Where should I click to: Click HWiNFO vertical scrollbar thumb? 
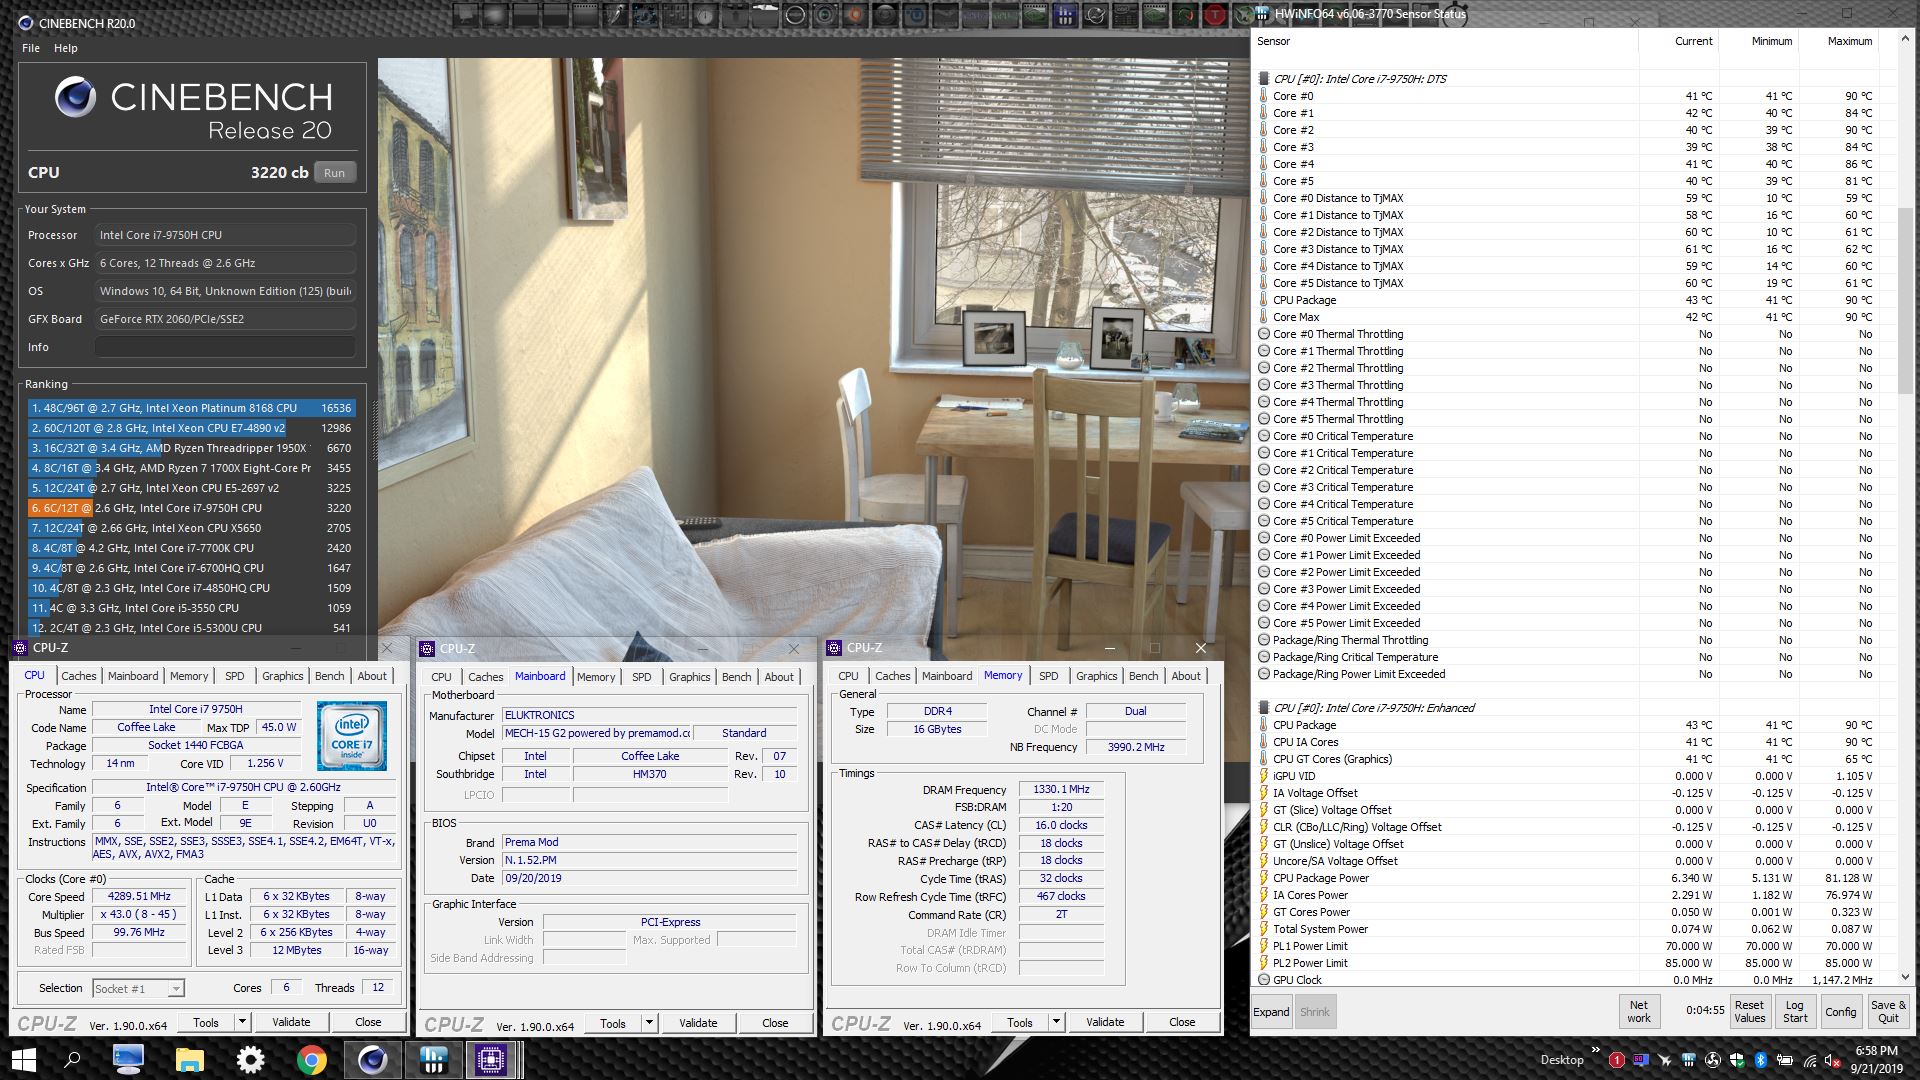(1905, 300)
